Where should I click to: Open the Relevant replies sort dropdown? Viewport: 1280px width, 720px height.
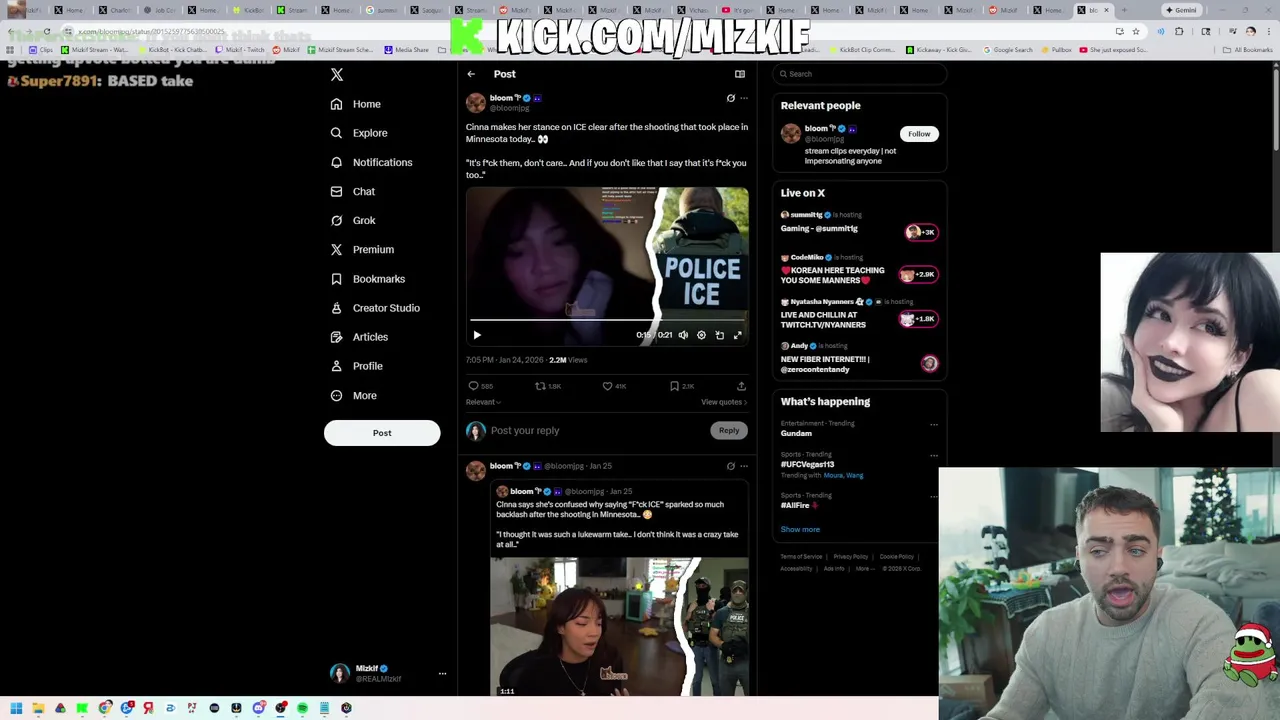pyautogui.click(x=483, y=402)
